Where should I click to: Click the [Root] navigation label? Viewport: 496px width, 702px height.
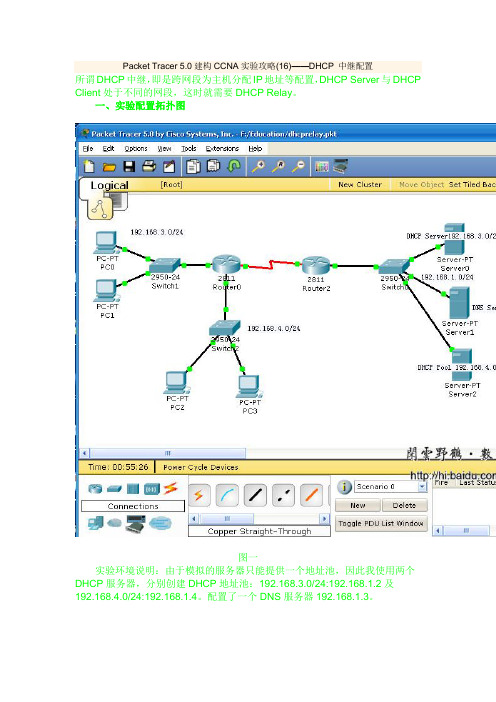tap(171, 184)
